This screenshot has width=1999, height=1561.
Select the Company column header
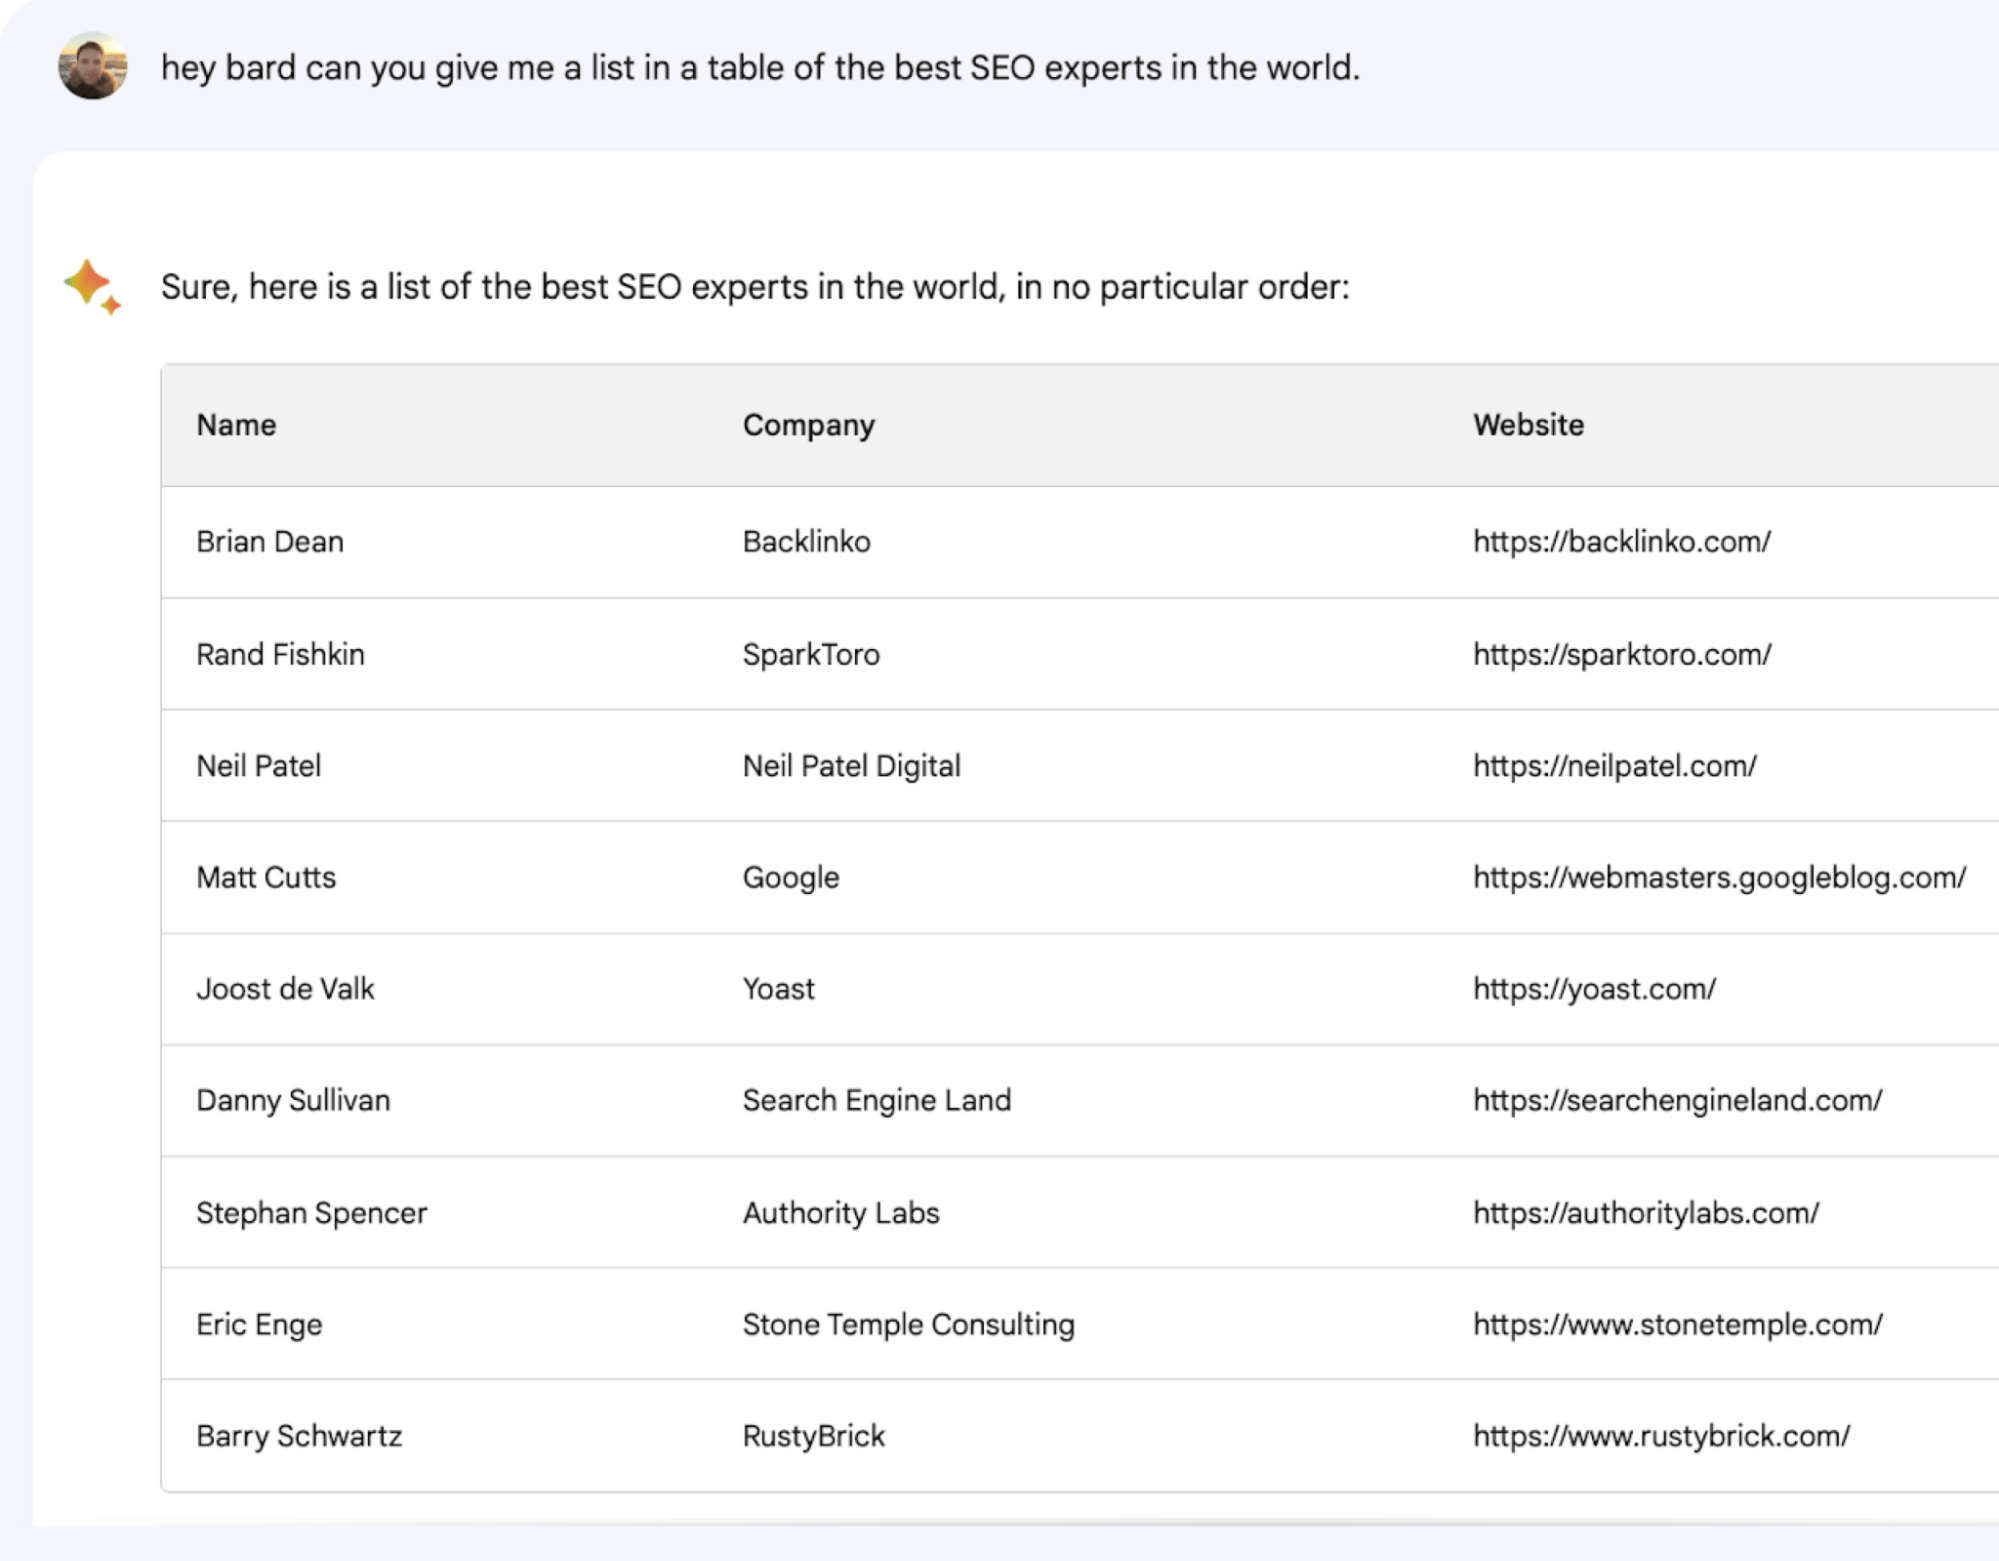pos(808,424)
